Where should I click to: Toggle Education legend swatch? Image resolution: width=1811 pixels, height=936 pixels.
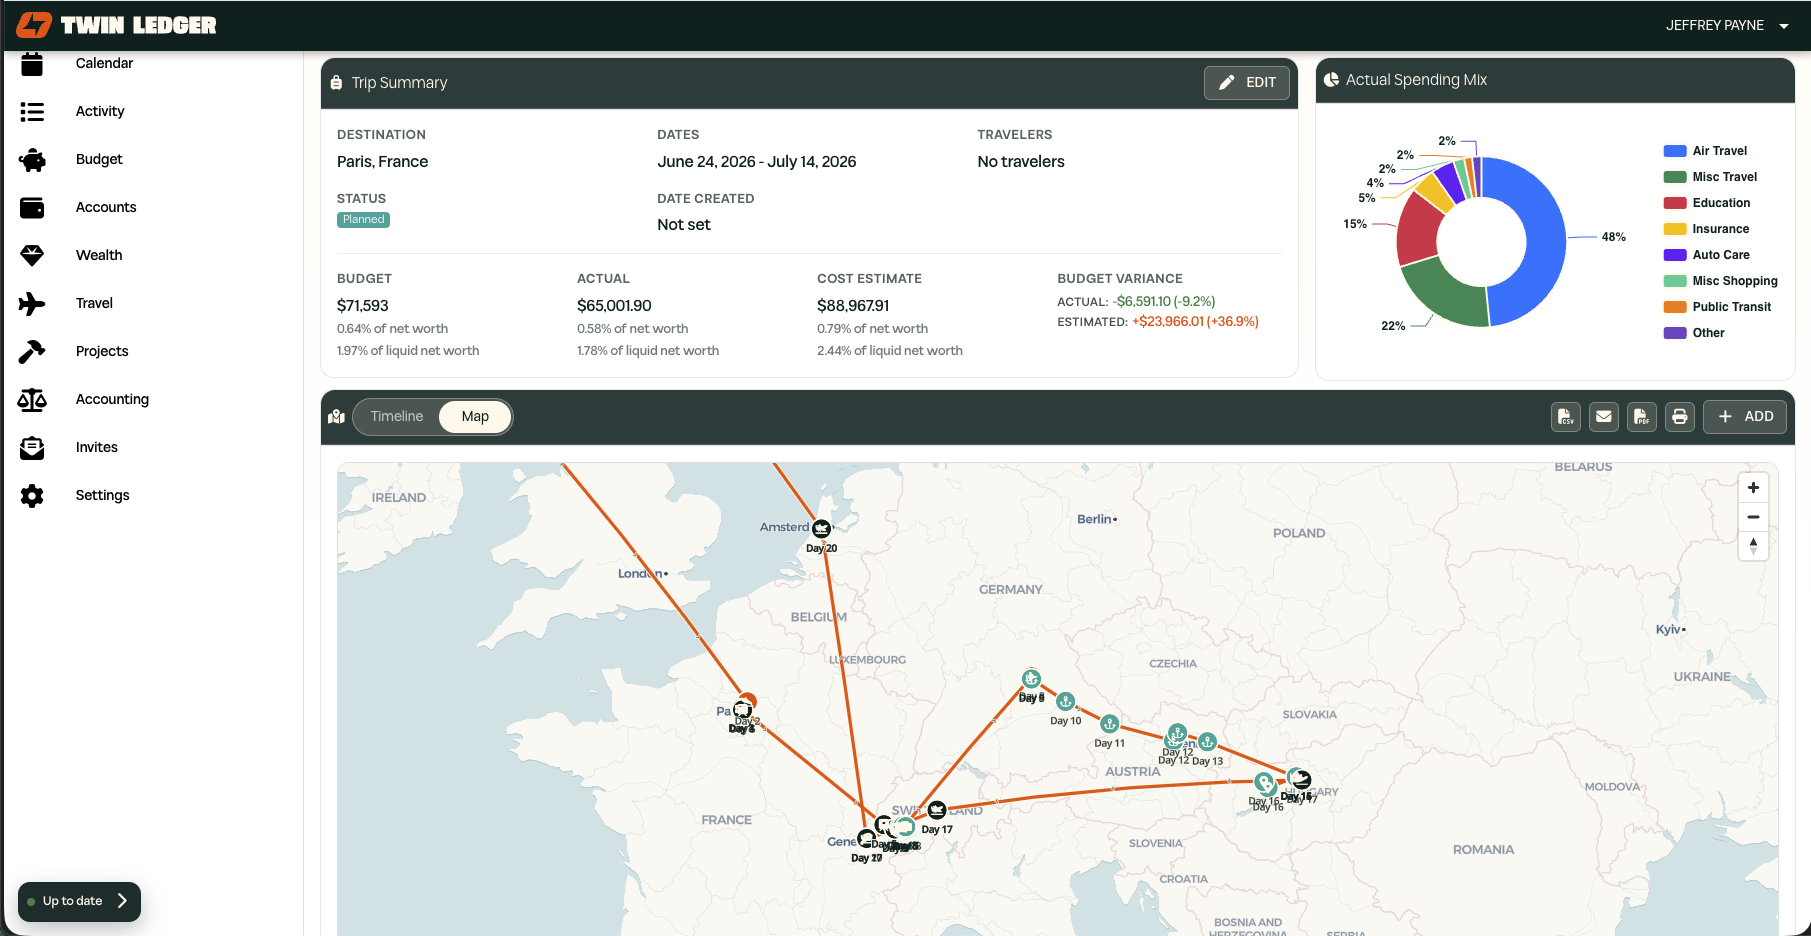1675,203
